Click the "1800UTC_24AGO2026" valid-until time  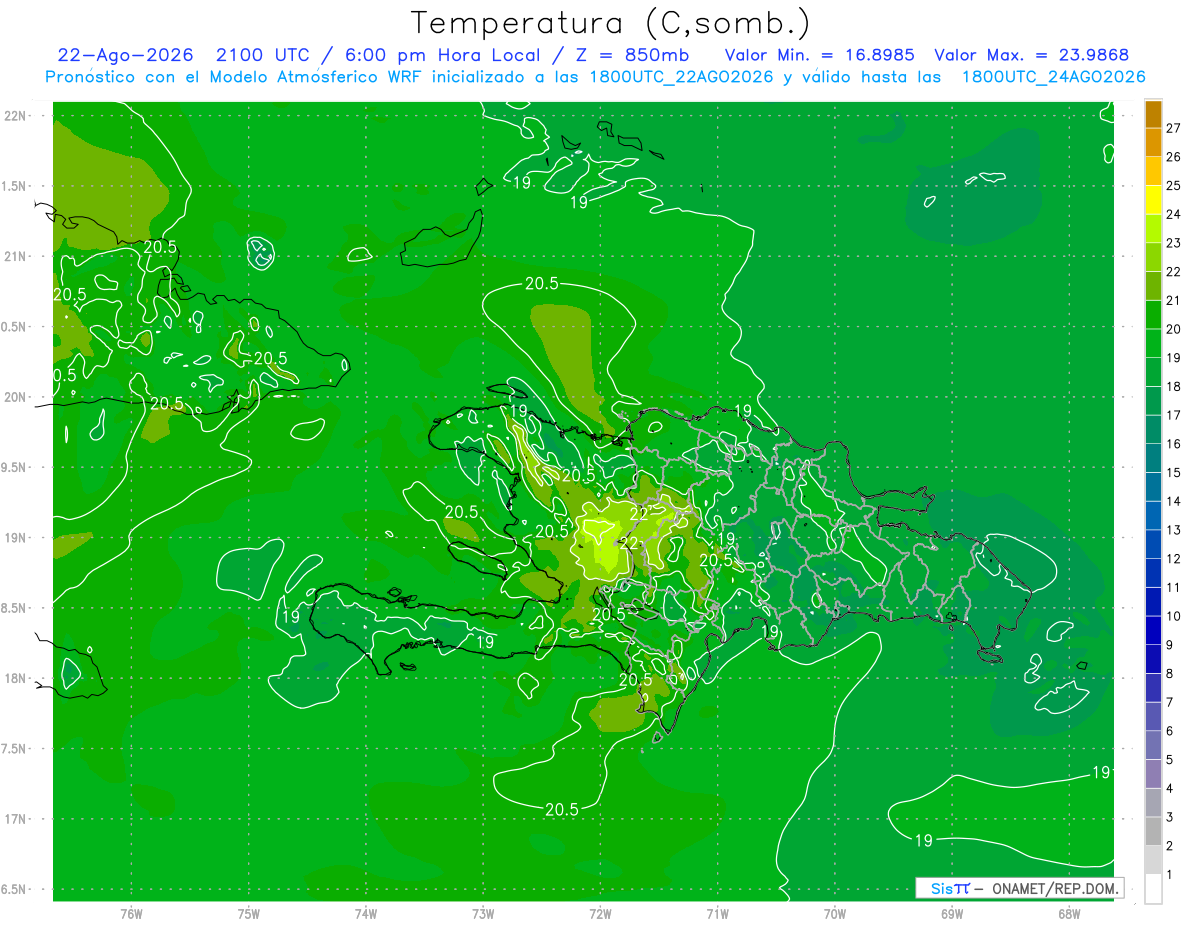point(1053,77)
